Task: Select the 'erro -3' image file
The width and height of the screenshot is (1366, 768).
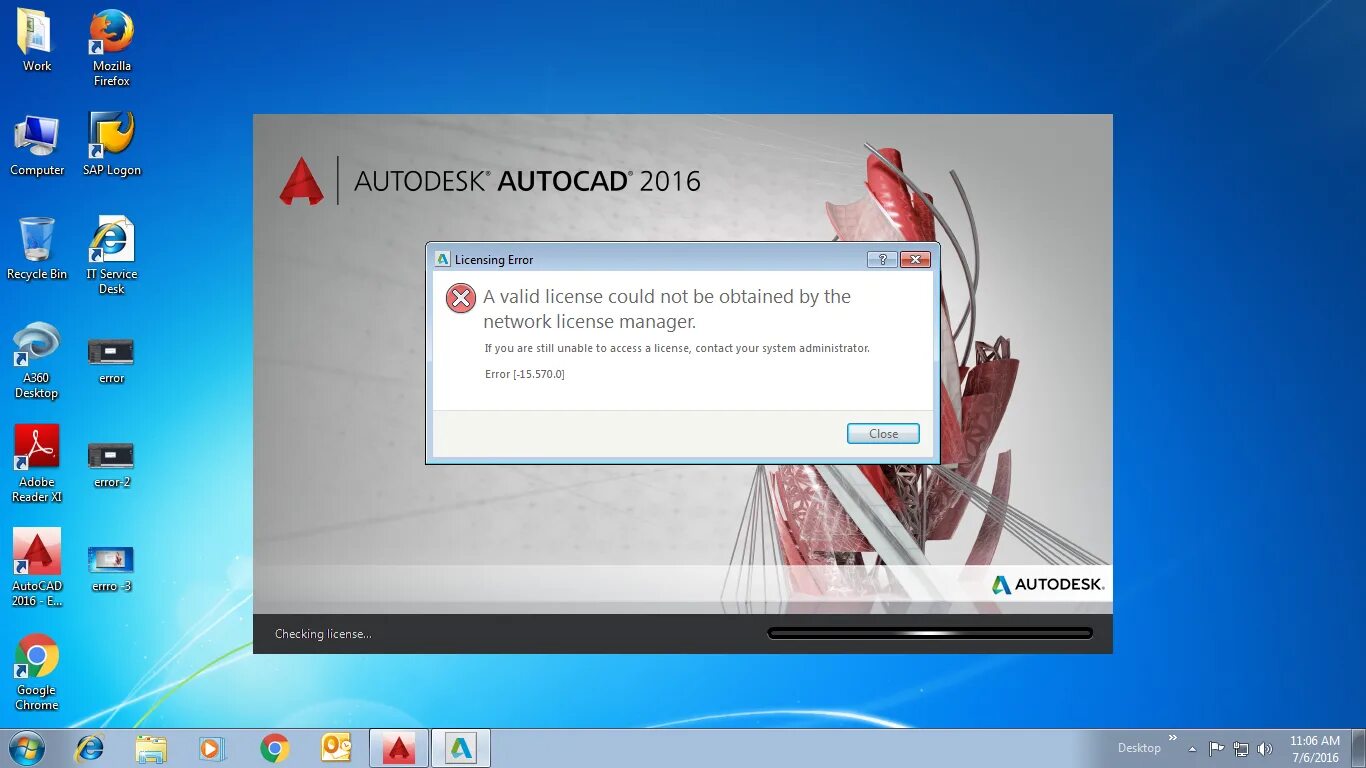Action: click(111, 569)
